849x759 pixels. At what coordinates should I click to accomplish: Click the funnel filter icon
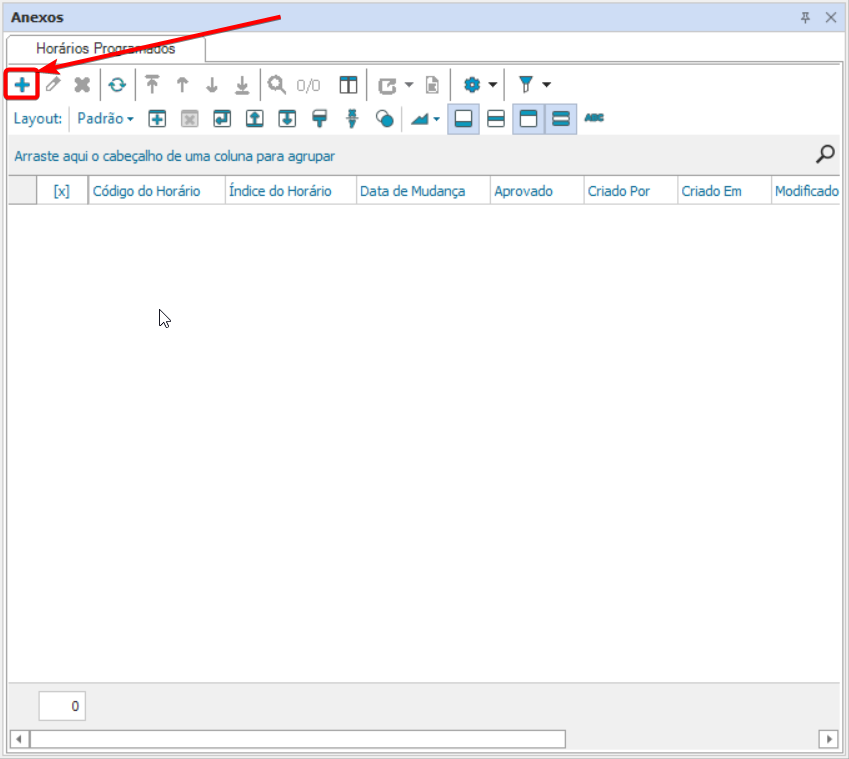(x=526, y=84)
